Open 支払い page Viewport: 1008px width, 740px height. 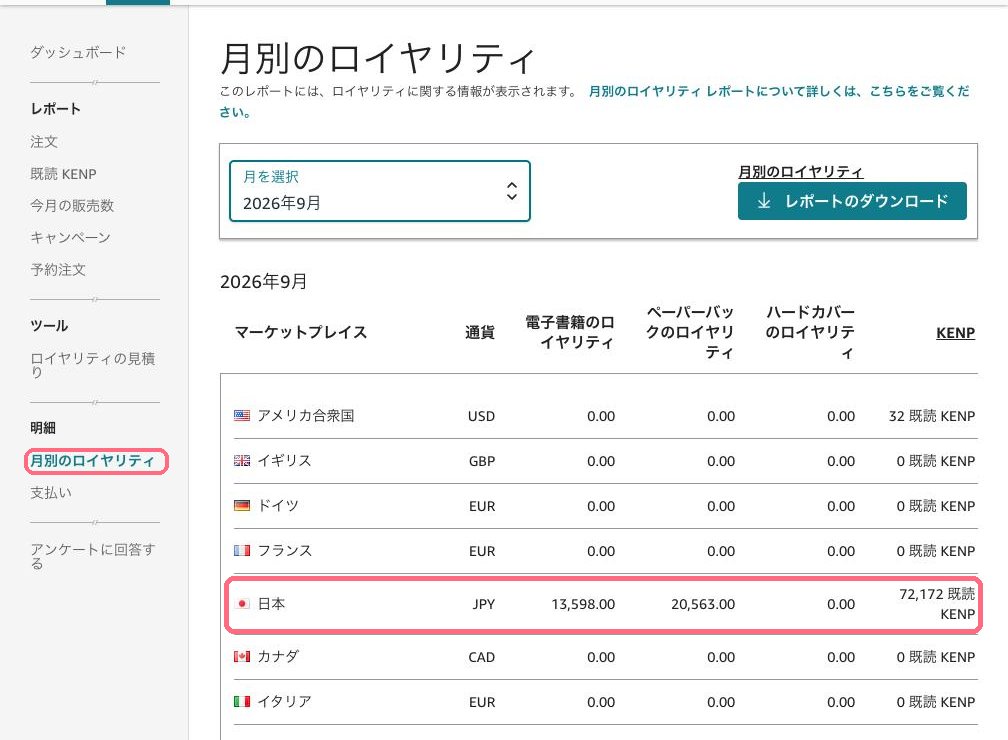point(51,493)
